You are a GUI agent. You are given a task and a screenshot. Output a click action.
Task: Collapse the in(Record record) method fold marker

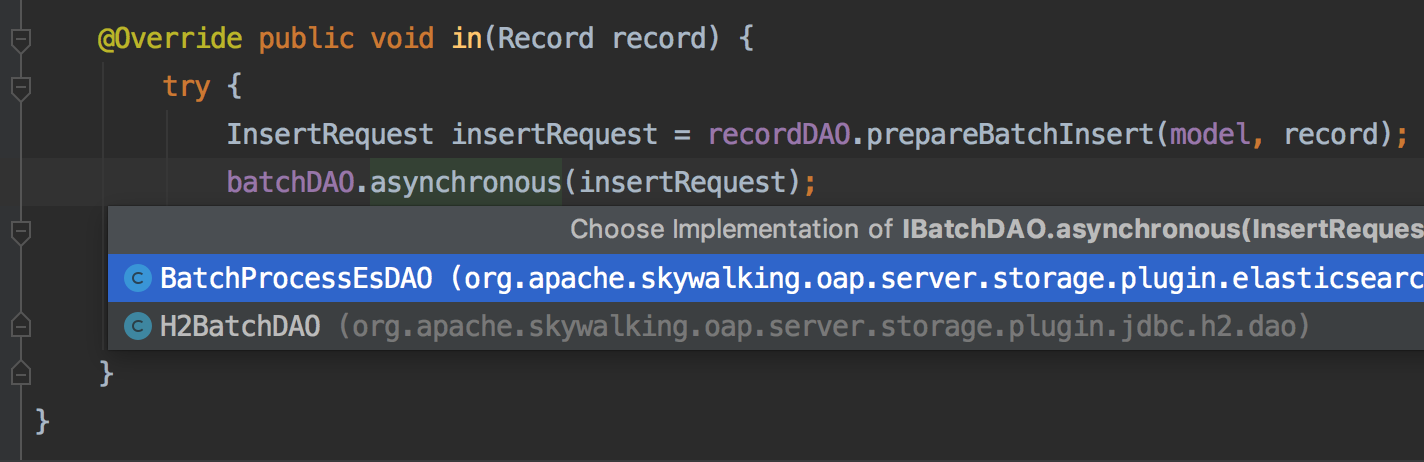tap(20, 40)
